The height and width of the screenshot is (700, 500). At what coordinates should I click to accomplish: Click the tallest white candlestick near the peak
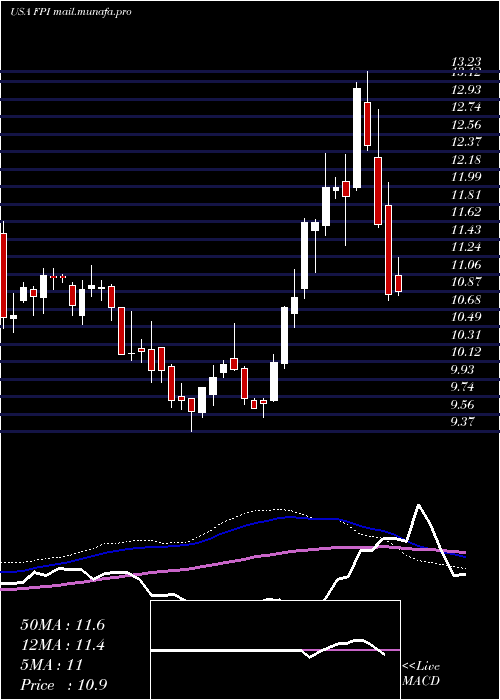coord(357,138)
